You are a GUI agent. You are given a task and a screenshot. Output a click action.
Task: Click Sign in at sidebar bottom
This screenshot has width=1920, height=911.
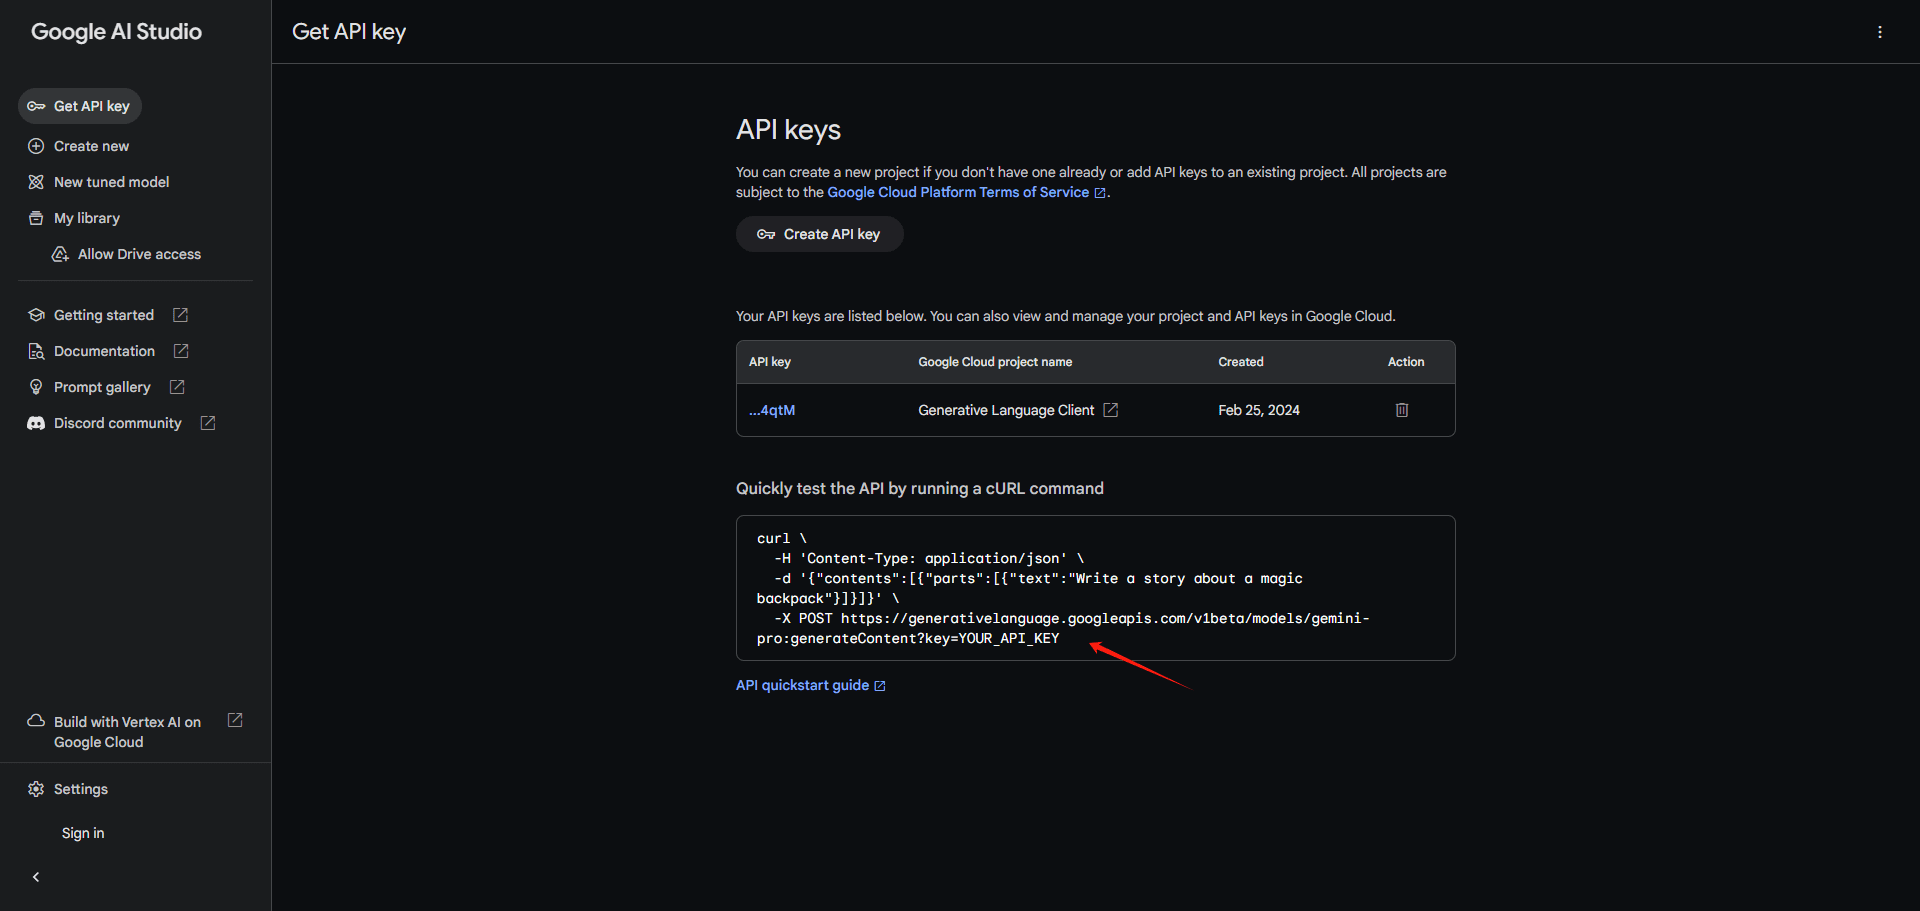coord(83,833)
